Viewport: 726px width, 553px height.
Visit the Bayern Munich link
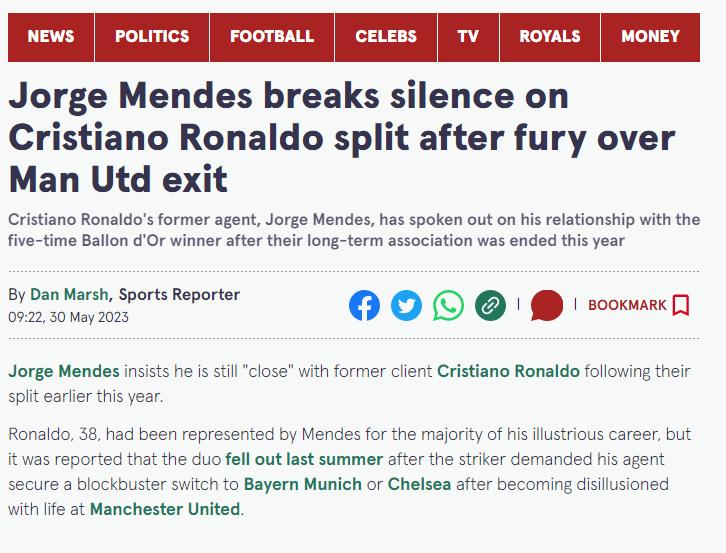(303, 484)
